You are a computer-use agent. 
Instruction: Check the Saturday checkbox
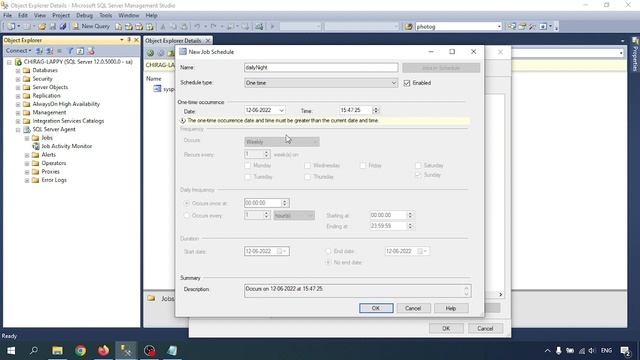[418, 165]
